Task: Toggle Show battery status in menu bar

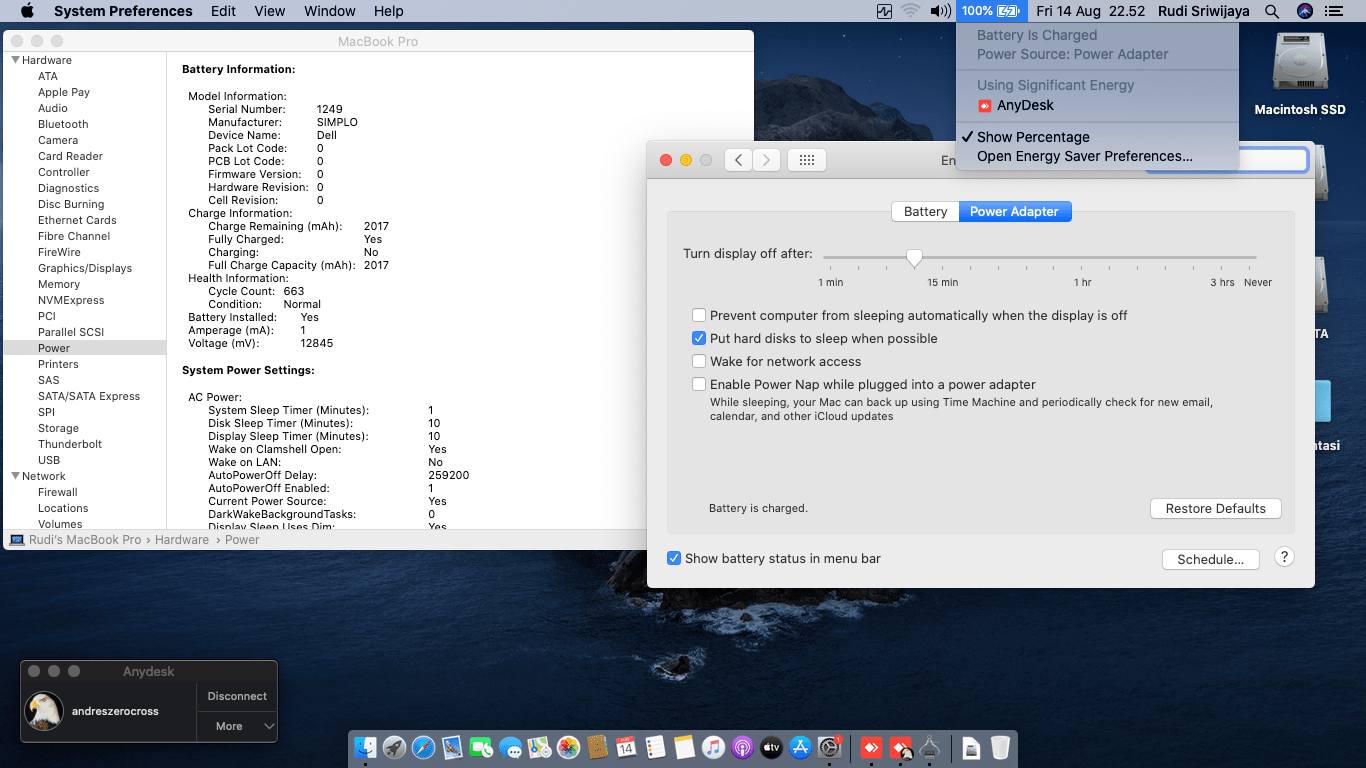Action: (675, 558)
